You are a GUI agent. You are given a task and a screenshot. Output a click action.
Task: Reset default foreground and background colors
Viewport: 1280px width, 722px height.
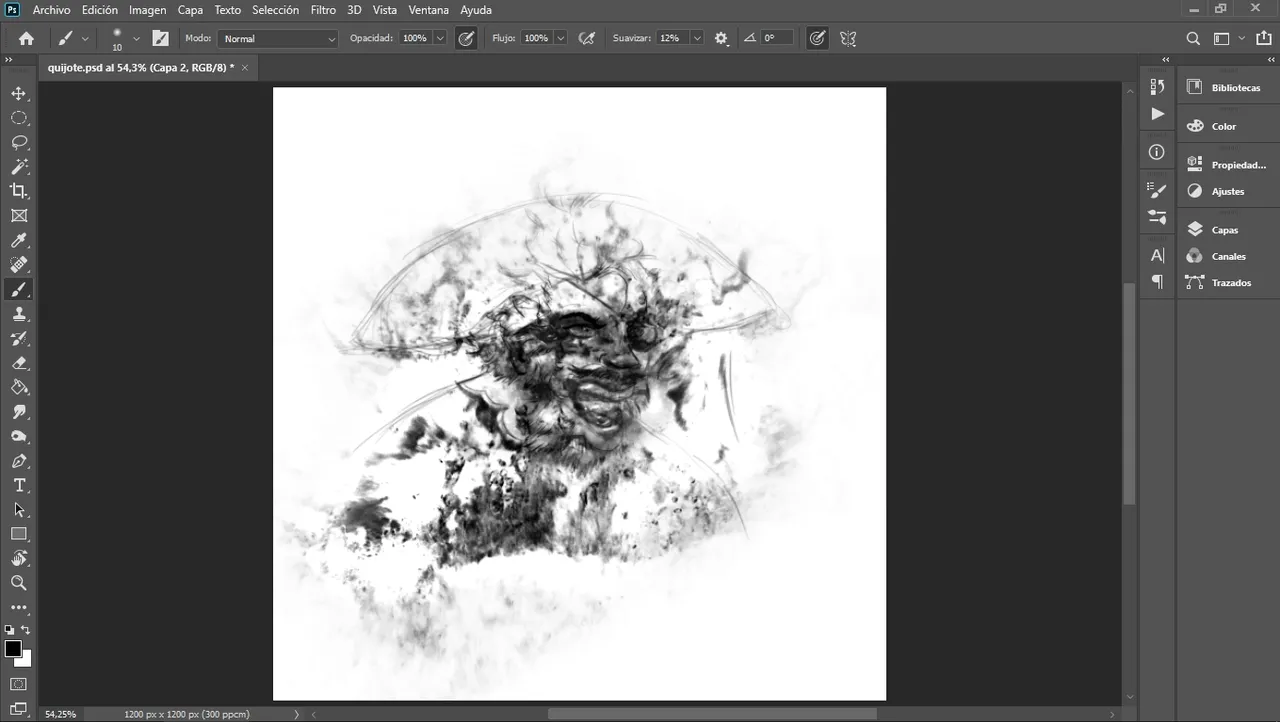pyautogui.click(x=10, y=630)
